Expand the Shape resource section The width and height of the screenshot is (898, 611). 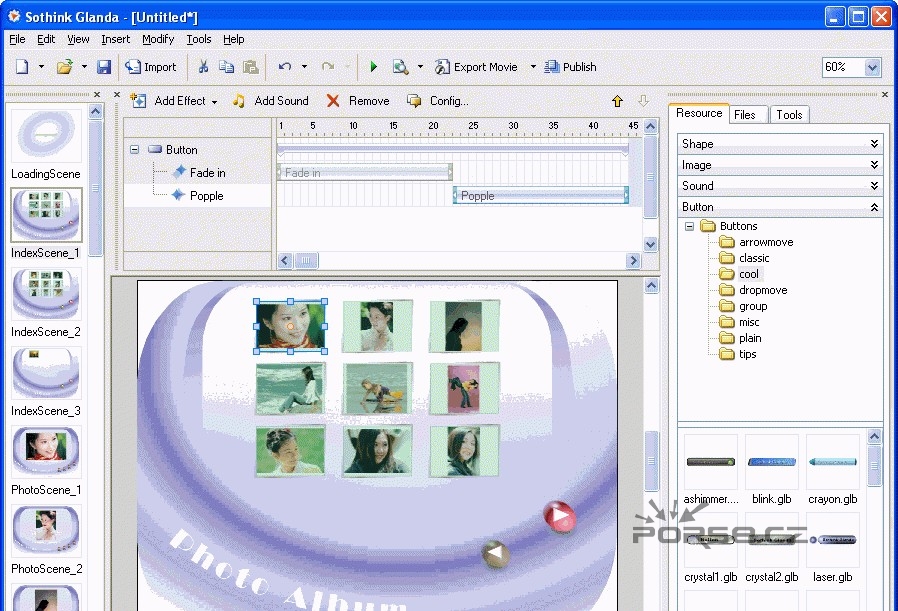tap(875, 144)
